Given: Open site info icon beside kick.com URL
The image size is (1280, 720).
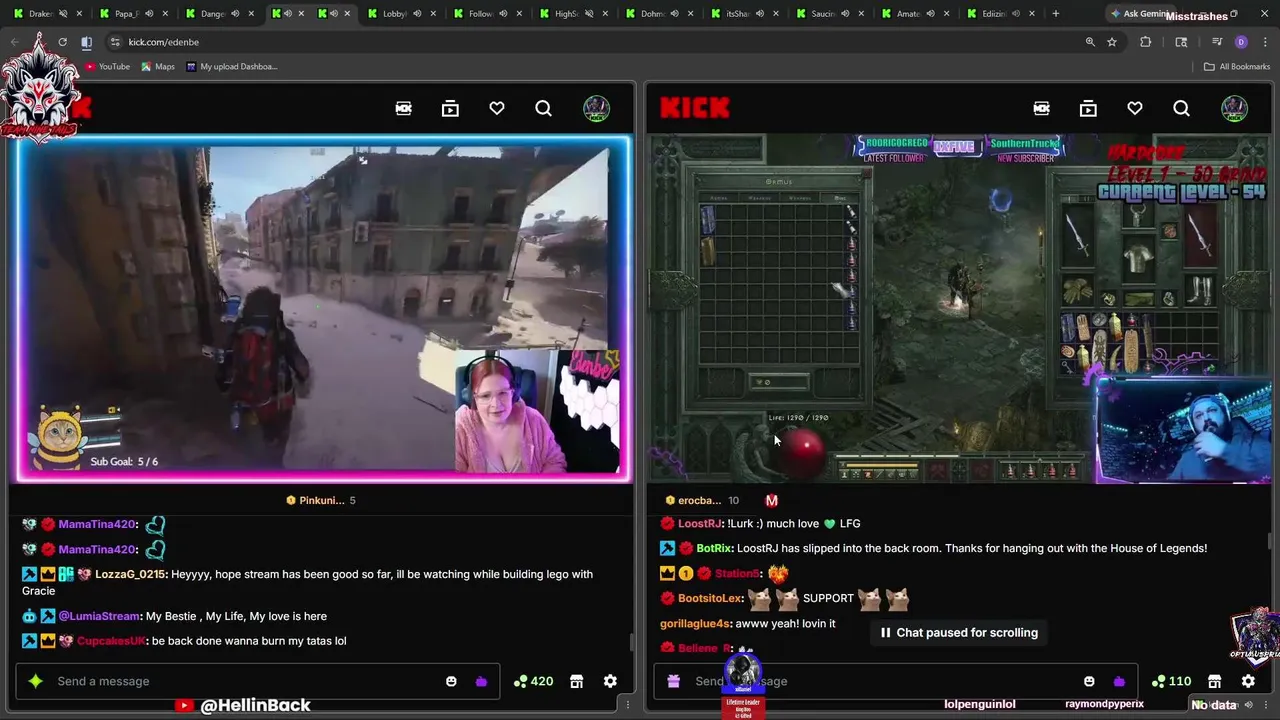Looking at the screenshot, I should pyautogui.click(x=116, y=42).
